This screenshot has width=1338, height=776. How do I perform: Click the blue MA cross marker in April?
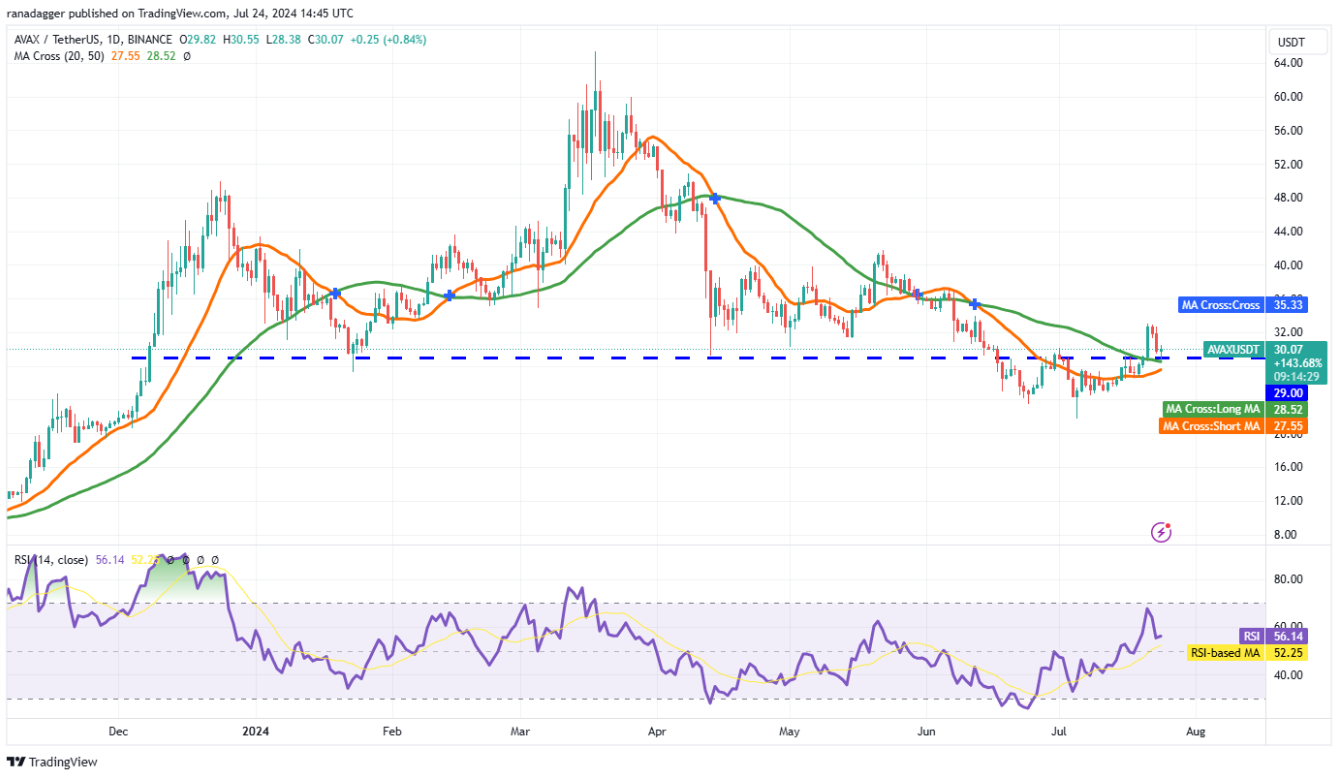pos(715,199)
